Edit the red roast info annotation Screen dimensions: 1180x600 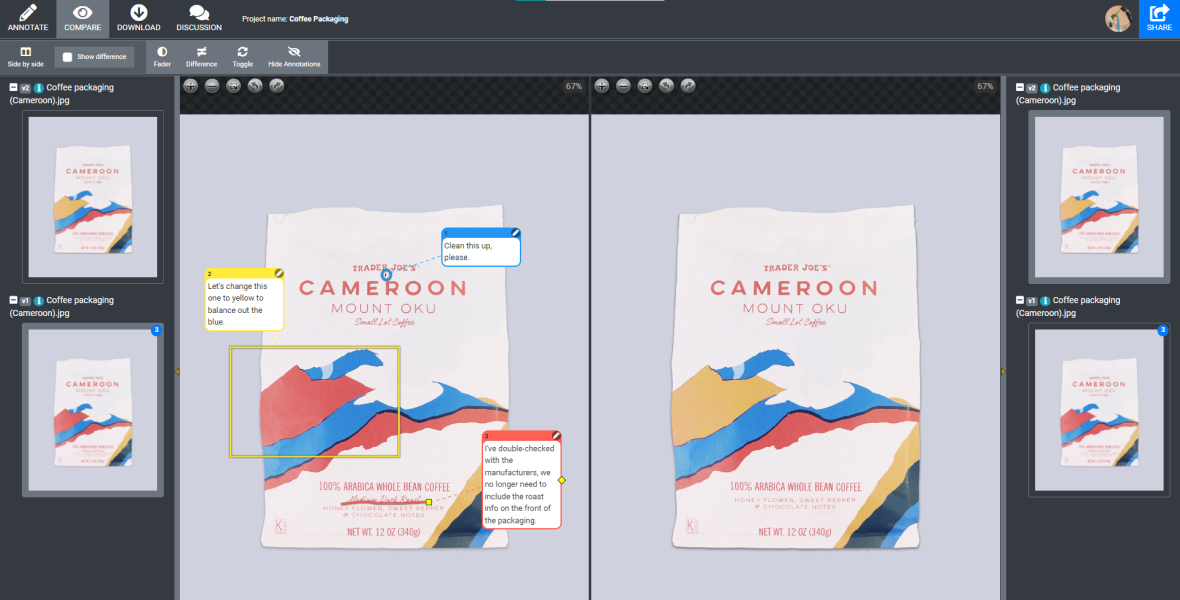pyautogui.click(x=556, y=436)
